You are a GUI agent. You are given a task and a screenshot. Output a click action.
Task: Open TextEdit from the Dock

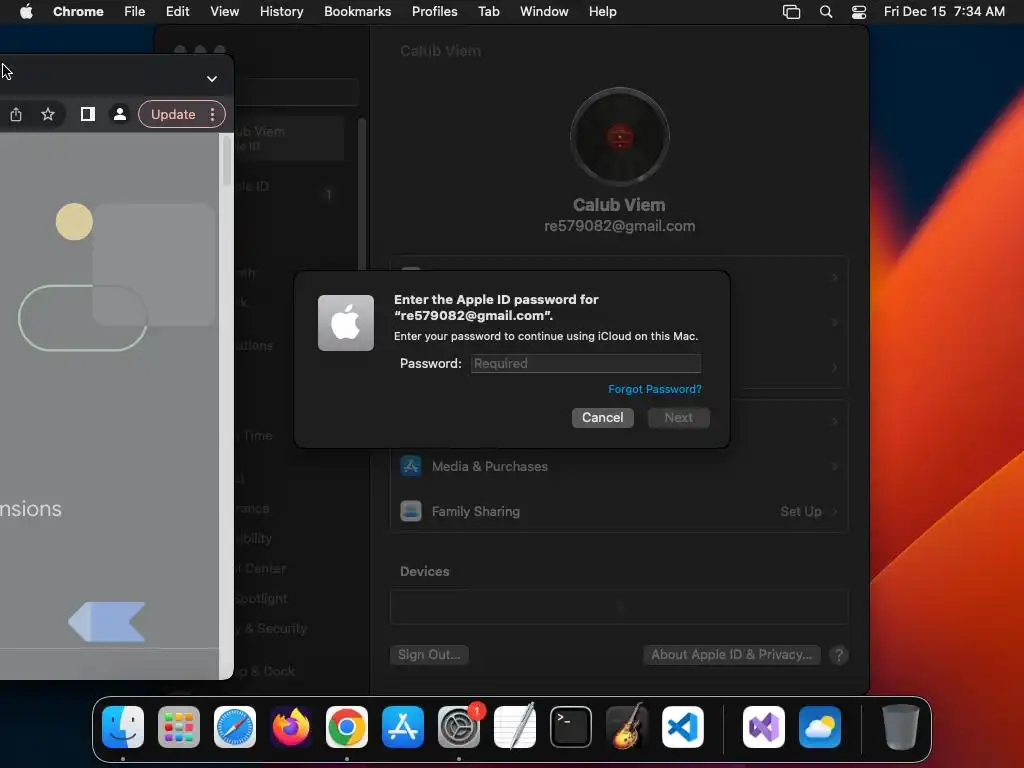click(515, 727)
